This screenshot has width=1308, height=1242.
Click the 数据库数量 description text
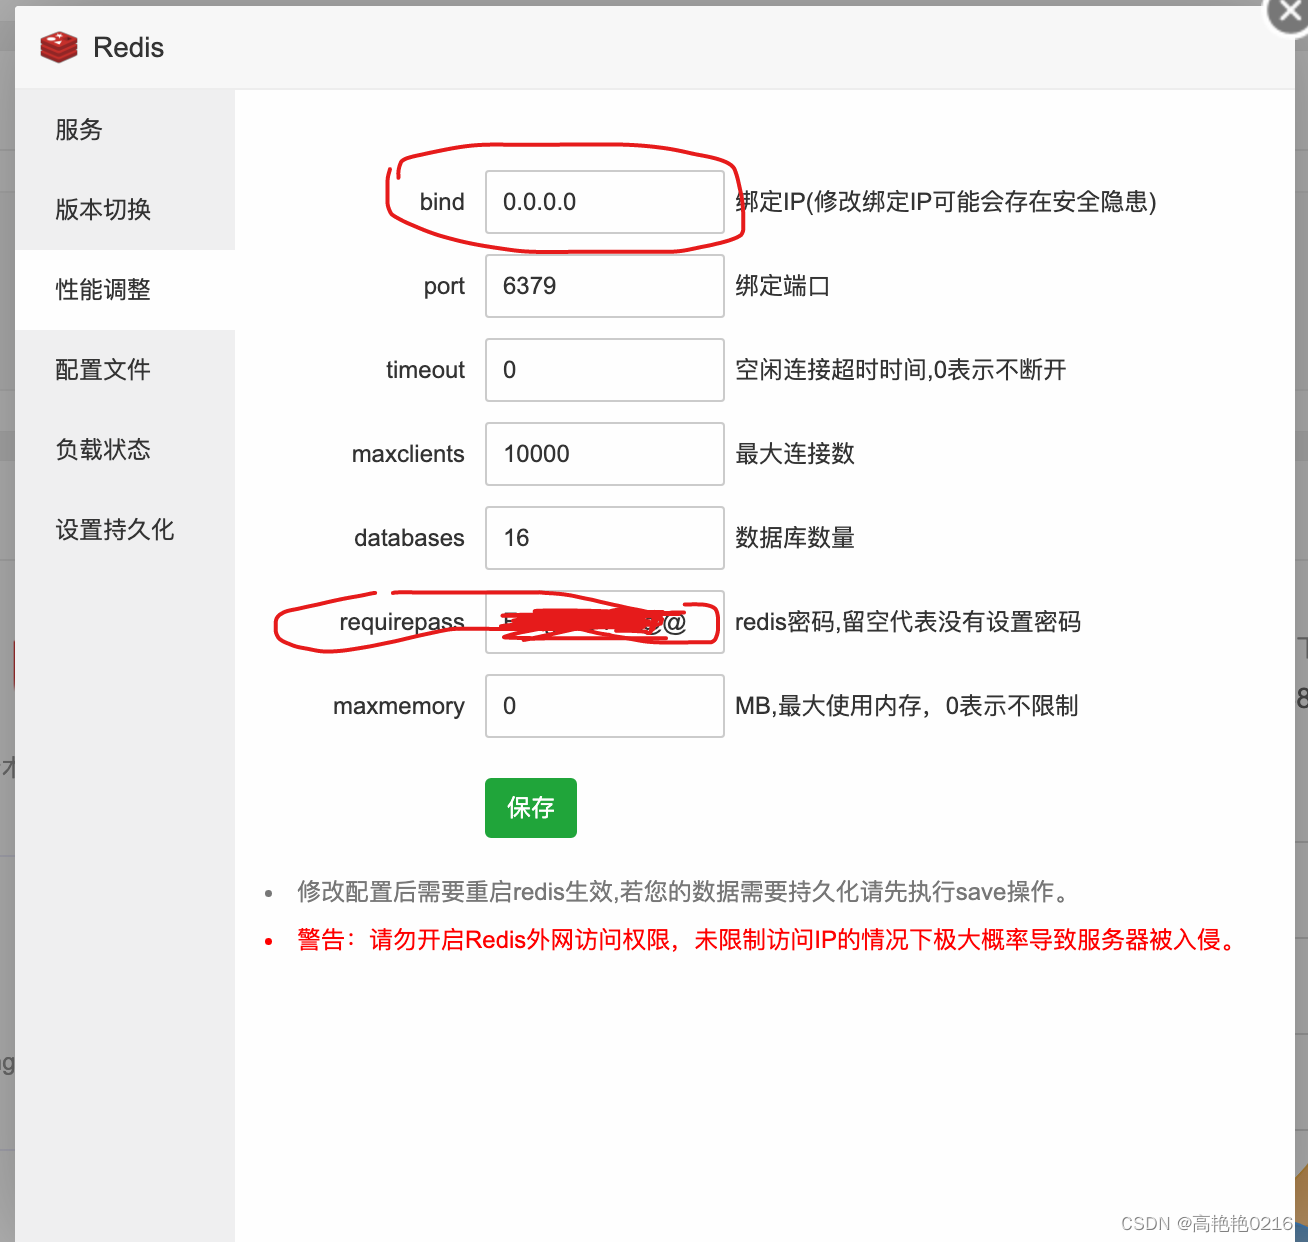[795, 538]
